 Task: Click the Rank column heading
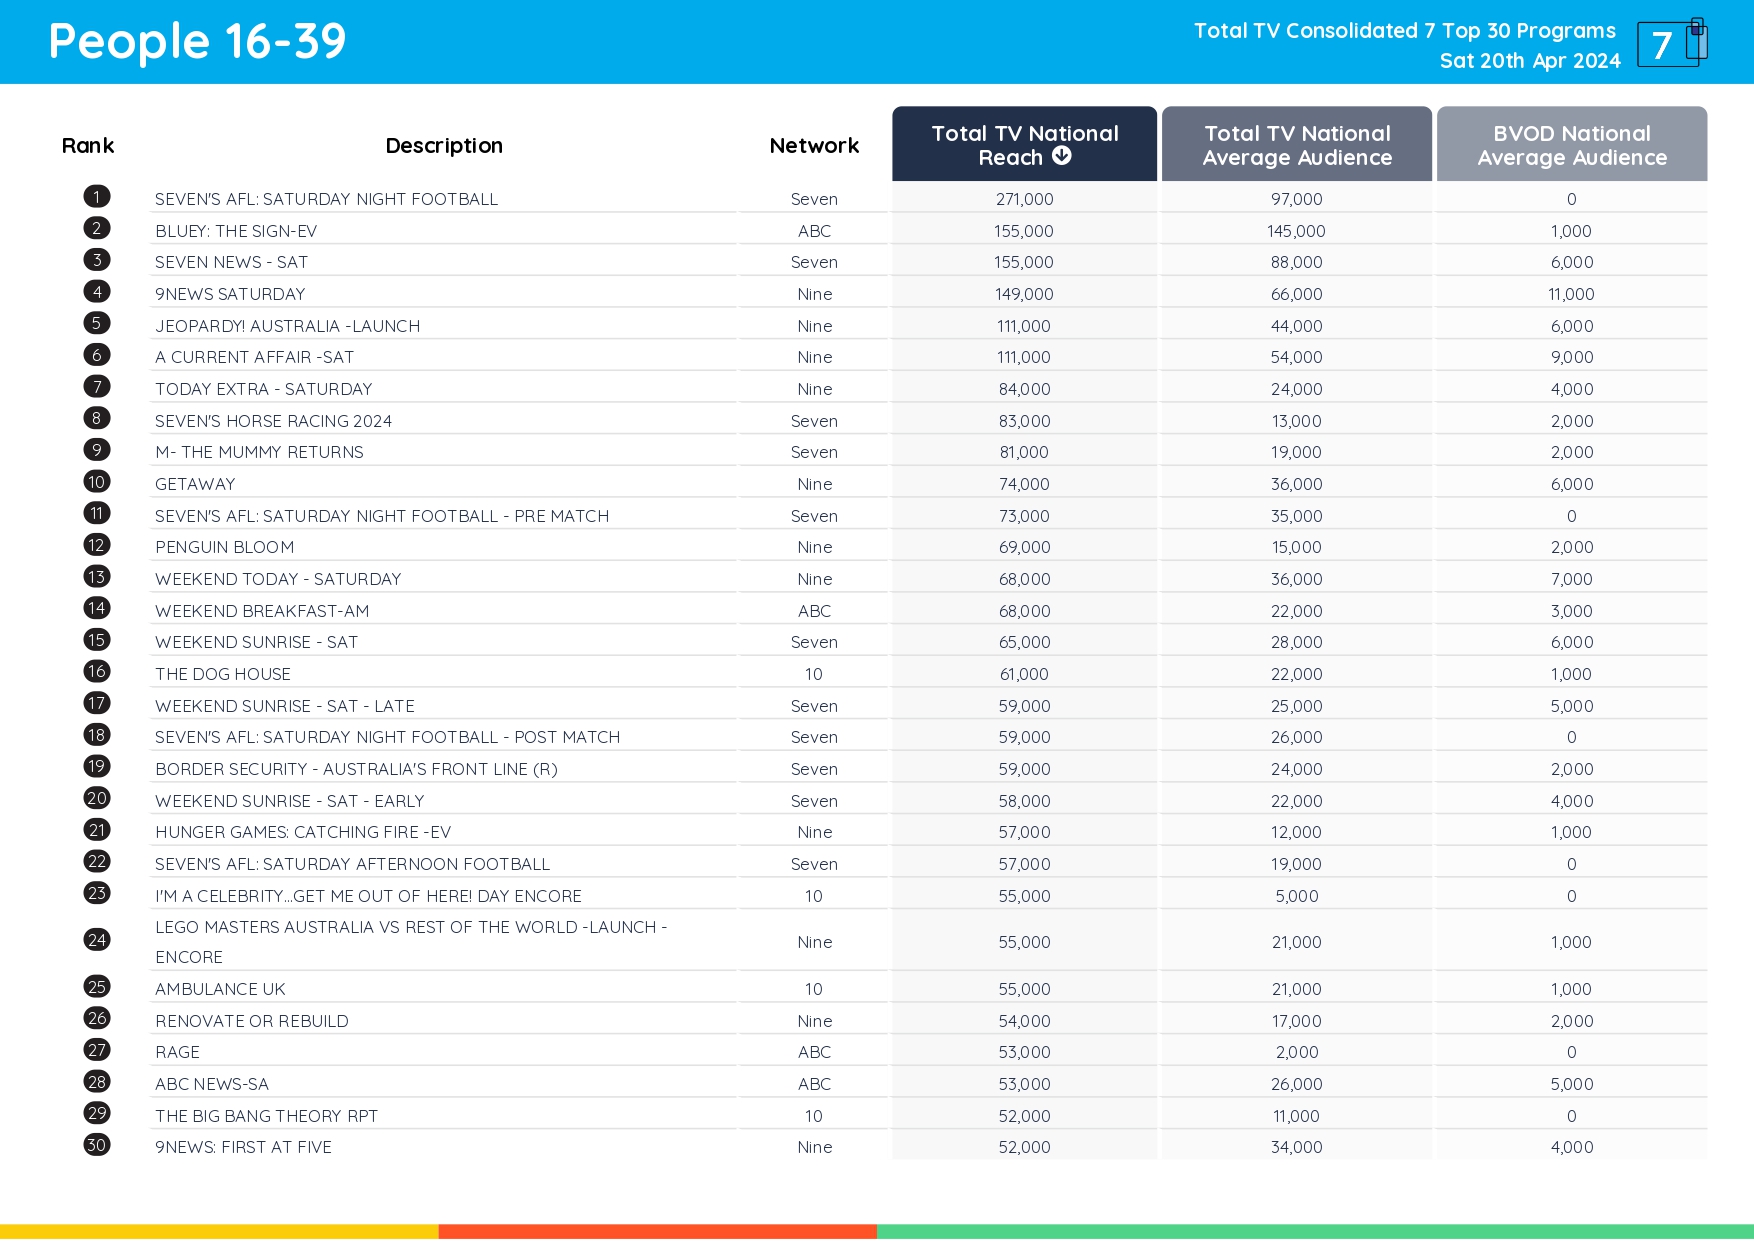pyautogui.click(x=88, y=146)
